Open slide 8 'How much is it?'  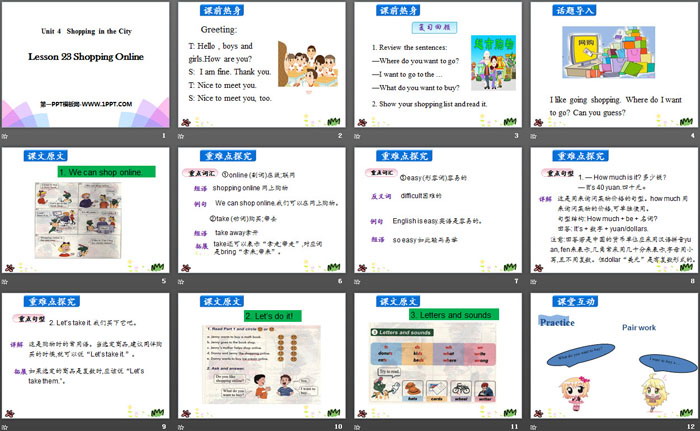coord(614,210)
